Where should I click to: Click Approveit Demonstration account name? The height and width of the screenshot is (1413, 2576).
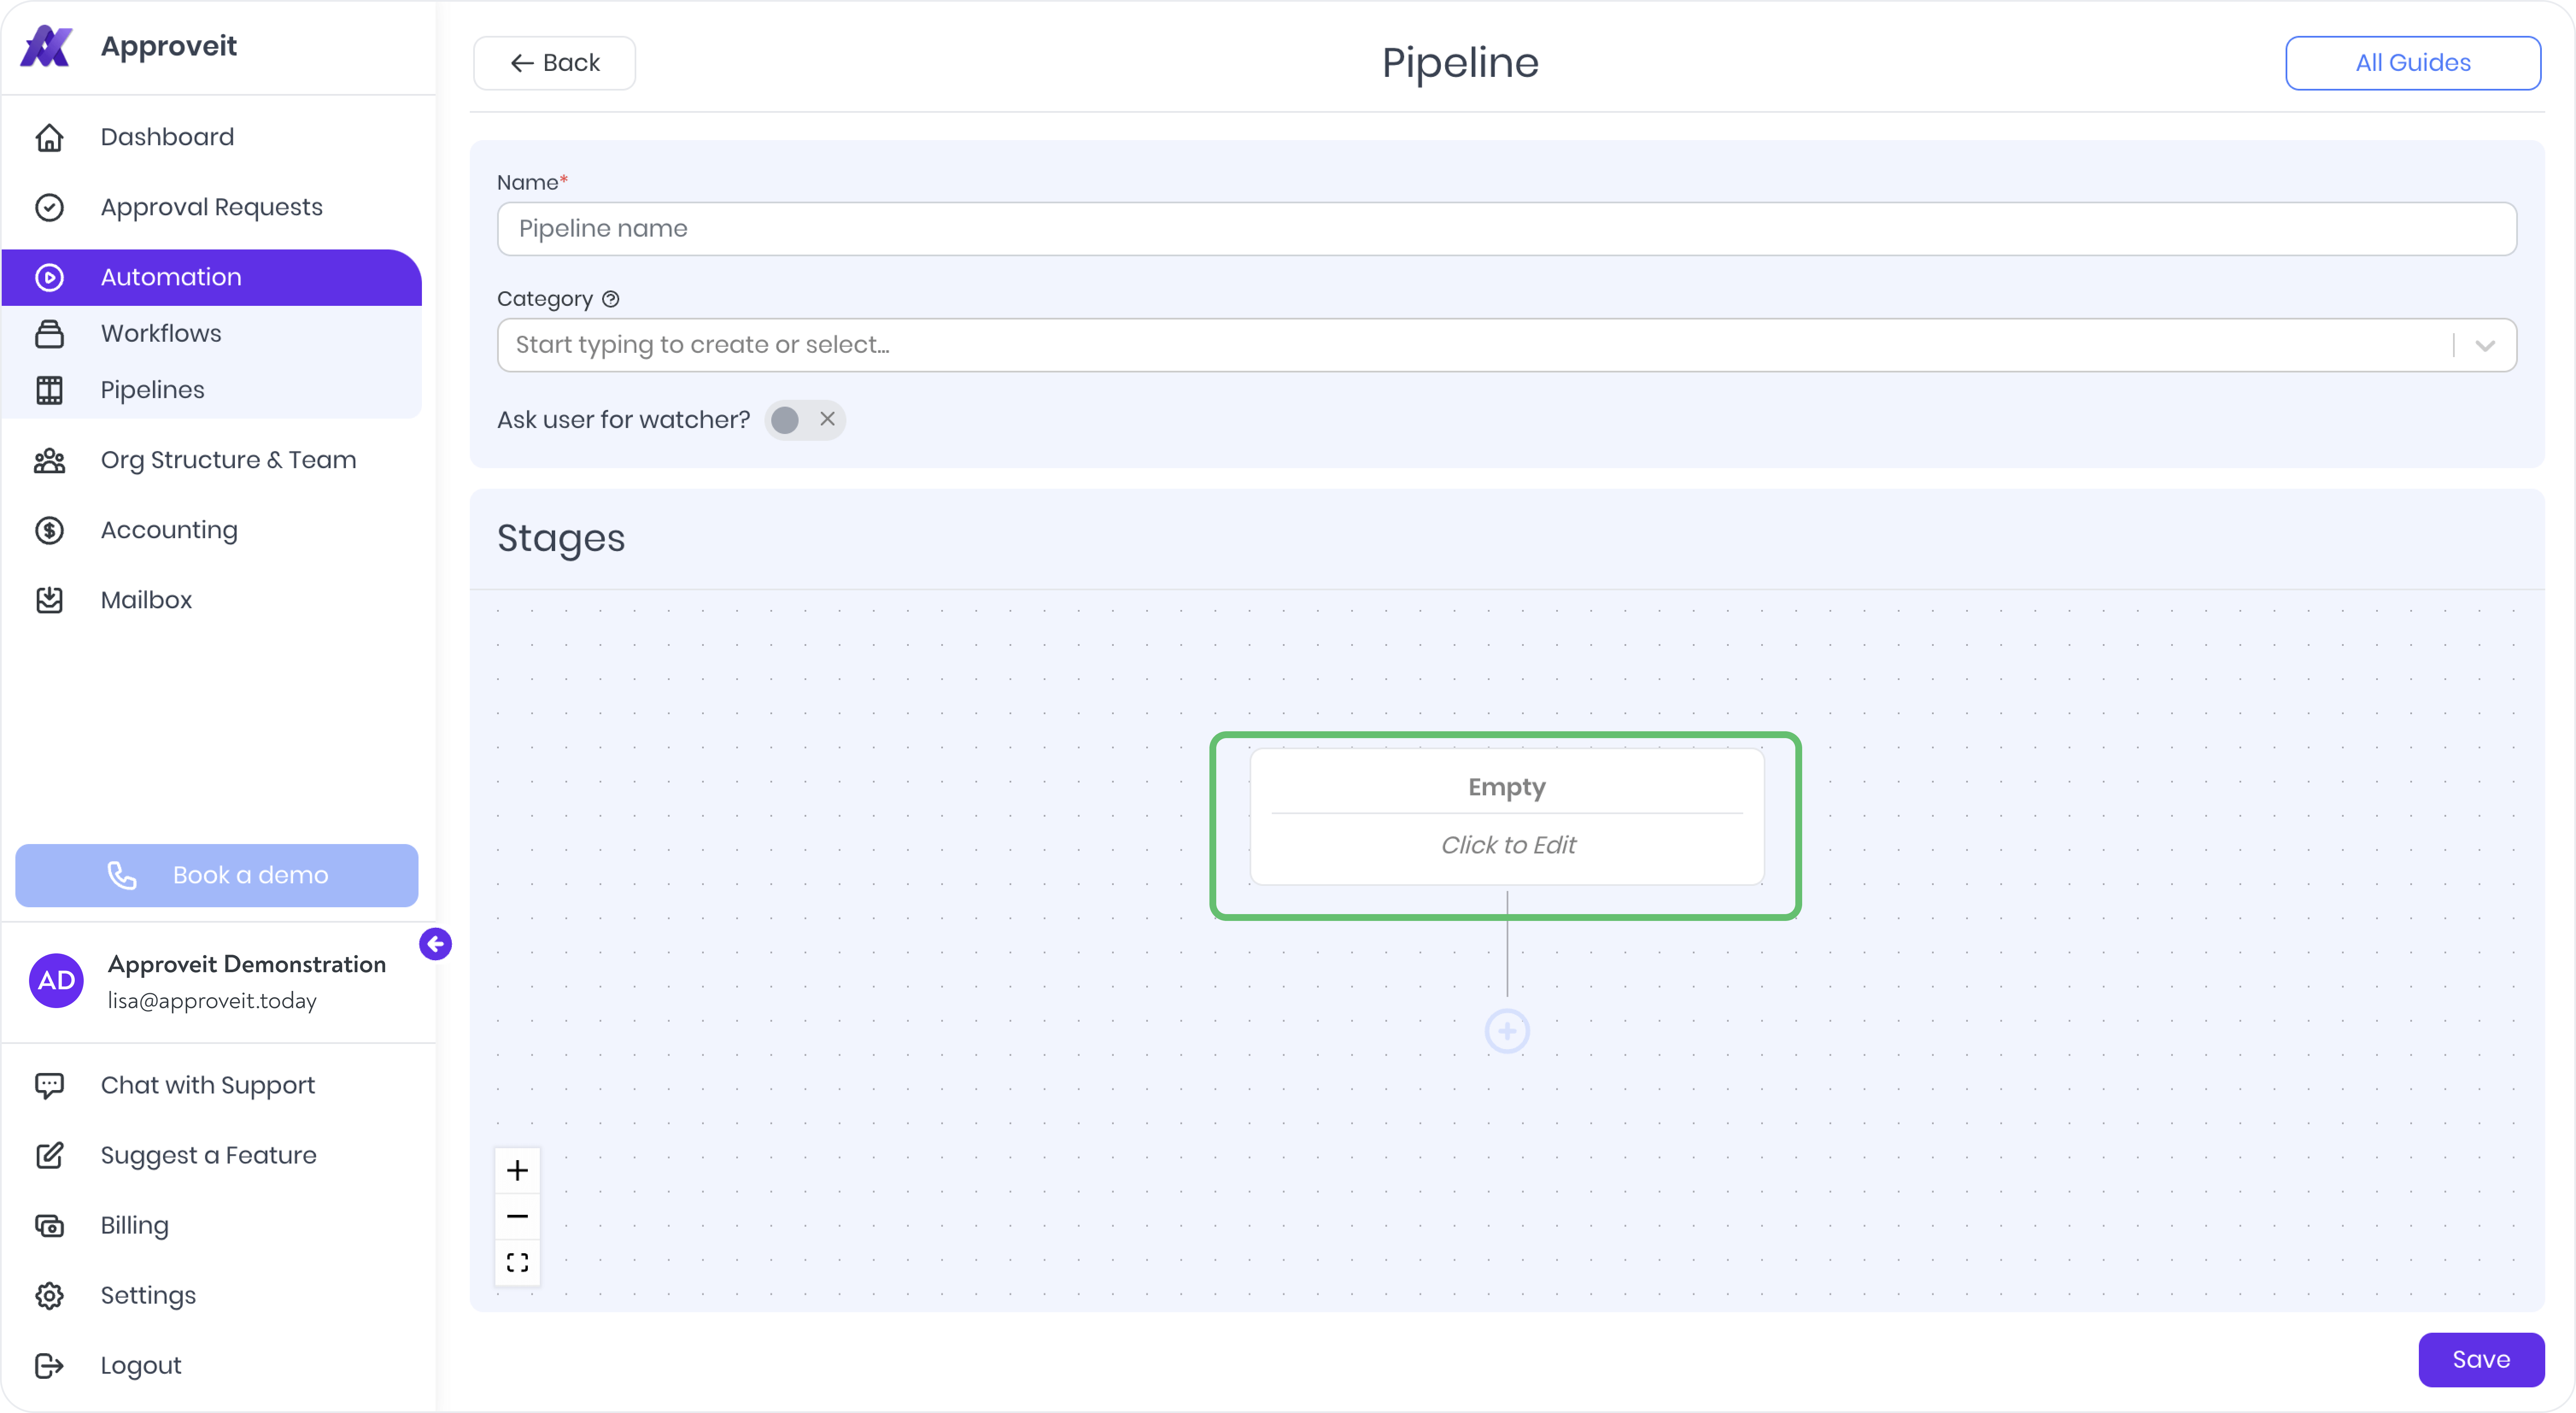click(x=246, y=964)
